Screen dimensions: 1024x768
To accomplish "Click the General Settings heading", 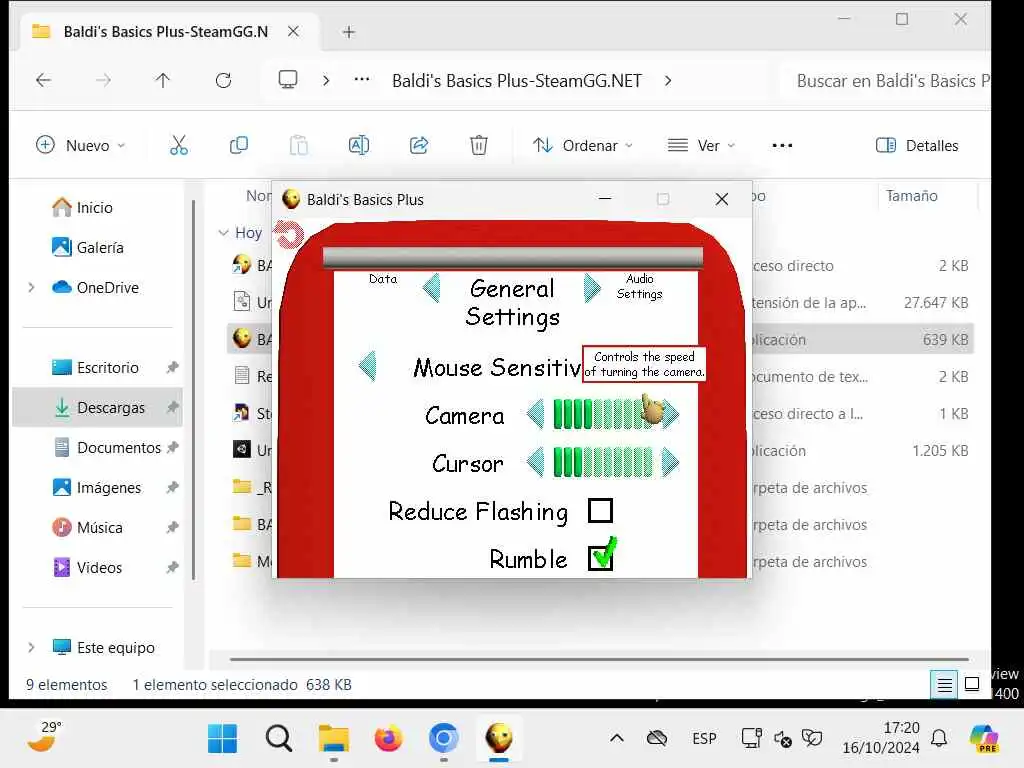I will click(512, 302).
